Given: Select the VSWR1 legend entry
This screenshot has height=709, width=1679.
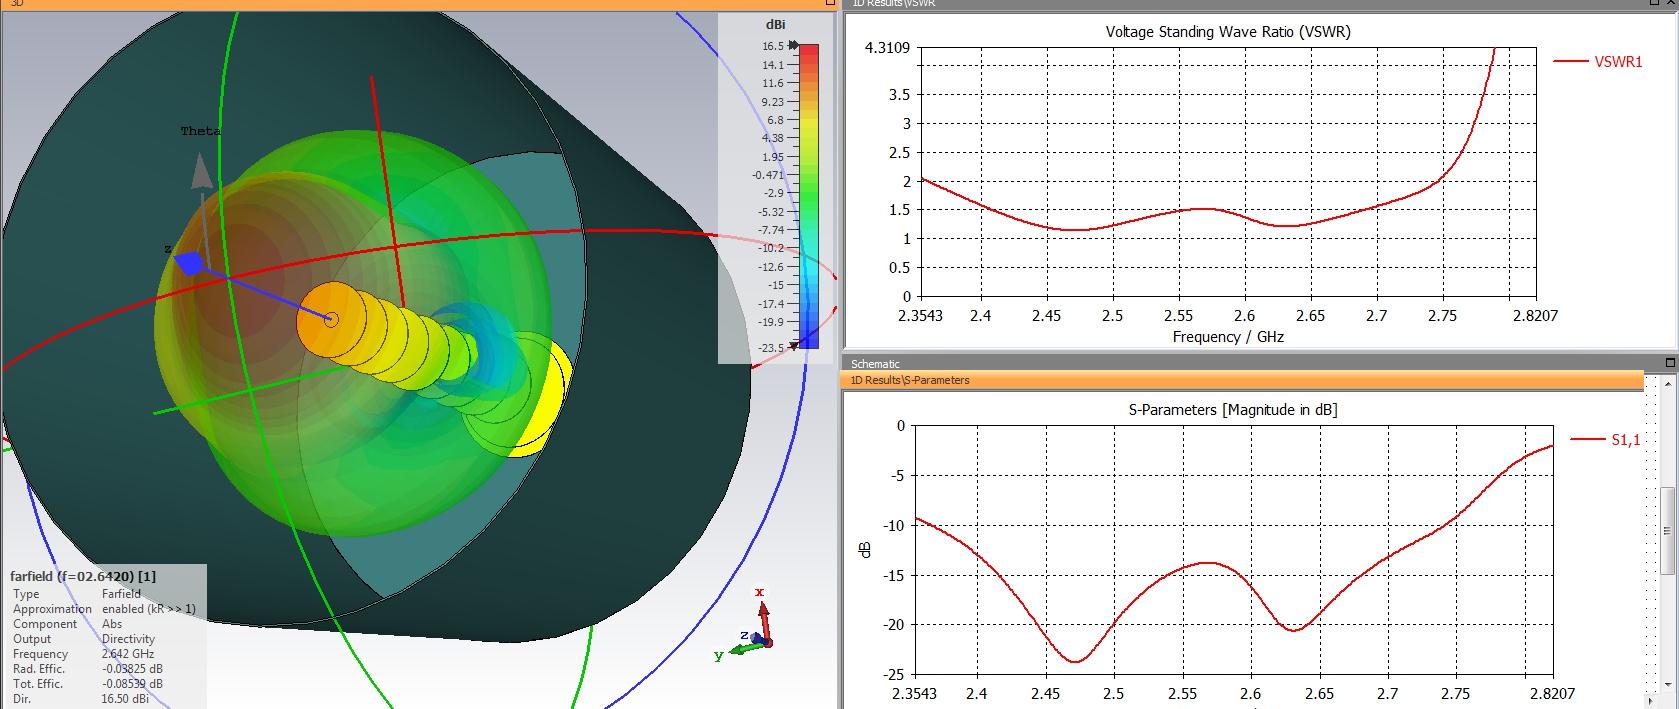Looking at the screenshot, I should (x=1597, y=61).
